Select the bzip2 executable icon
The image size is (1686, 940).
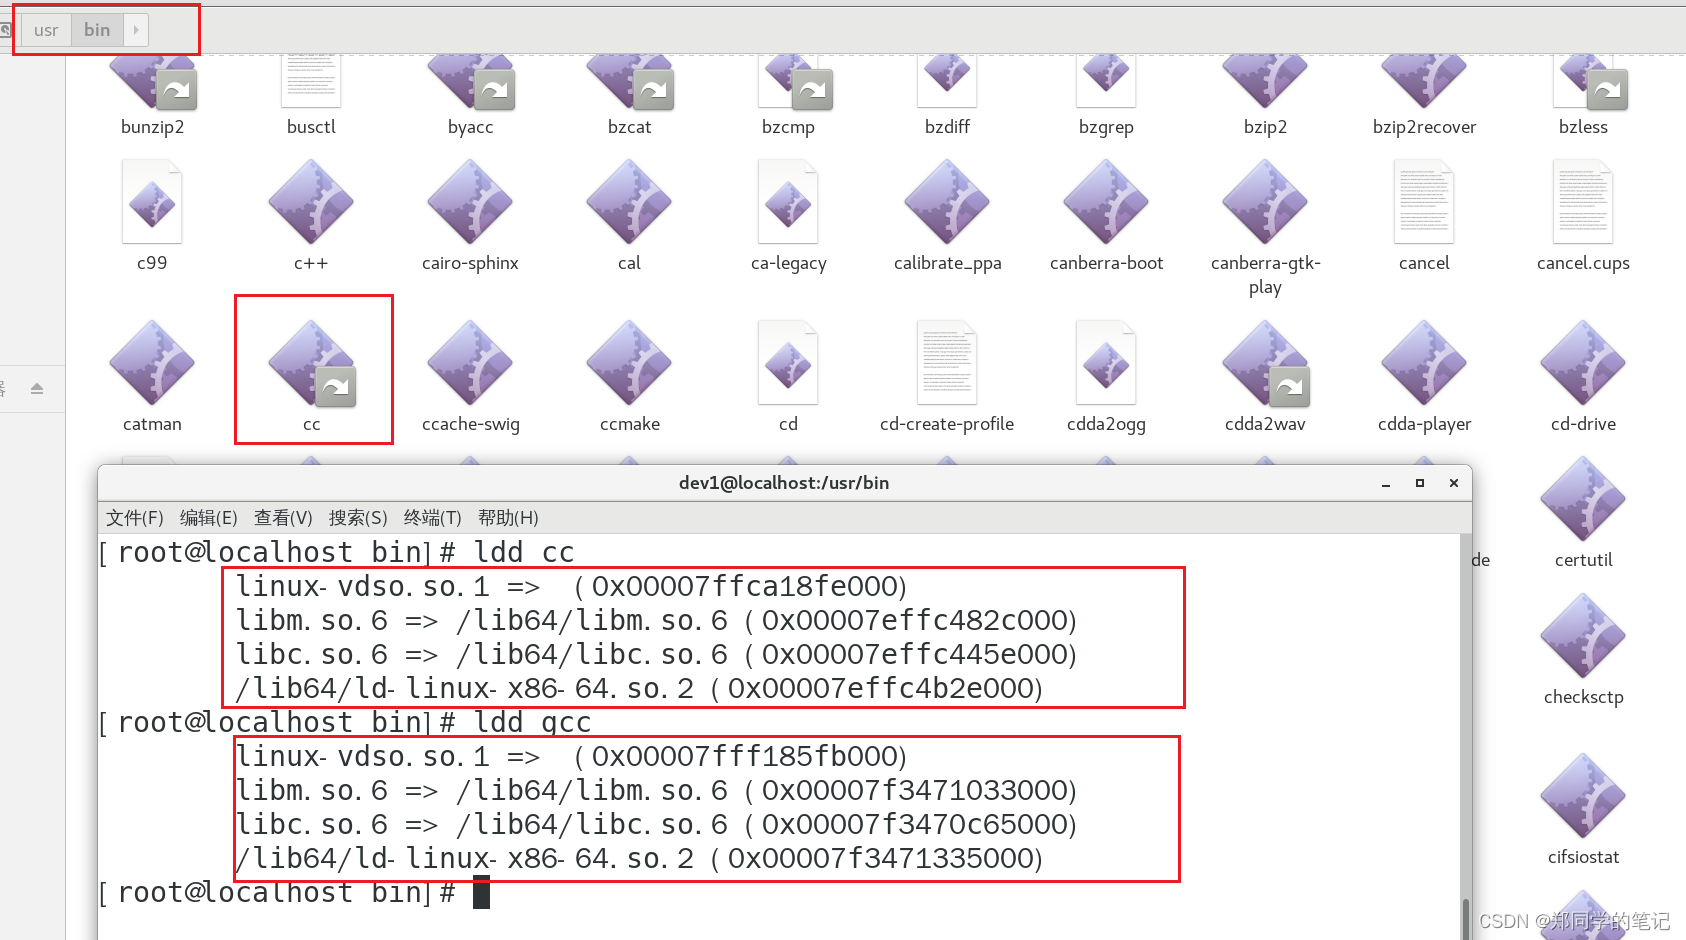pyautogui.click(x=1265, y=82)
